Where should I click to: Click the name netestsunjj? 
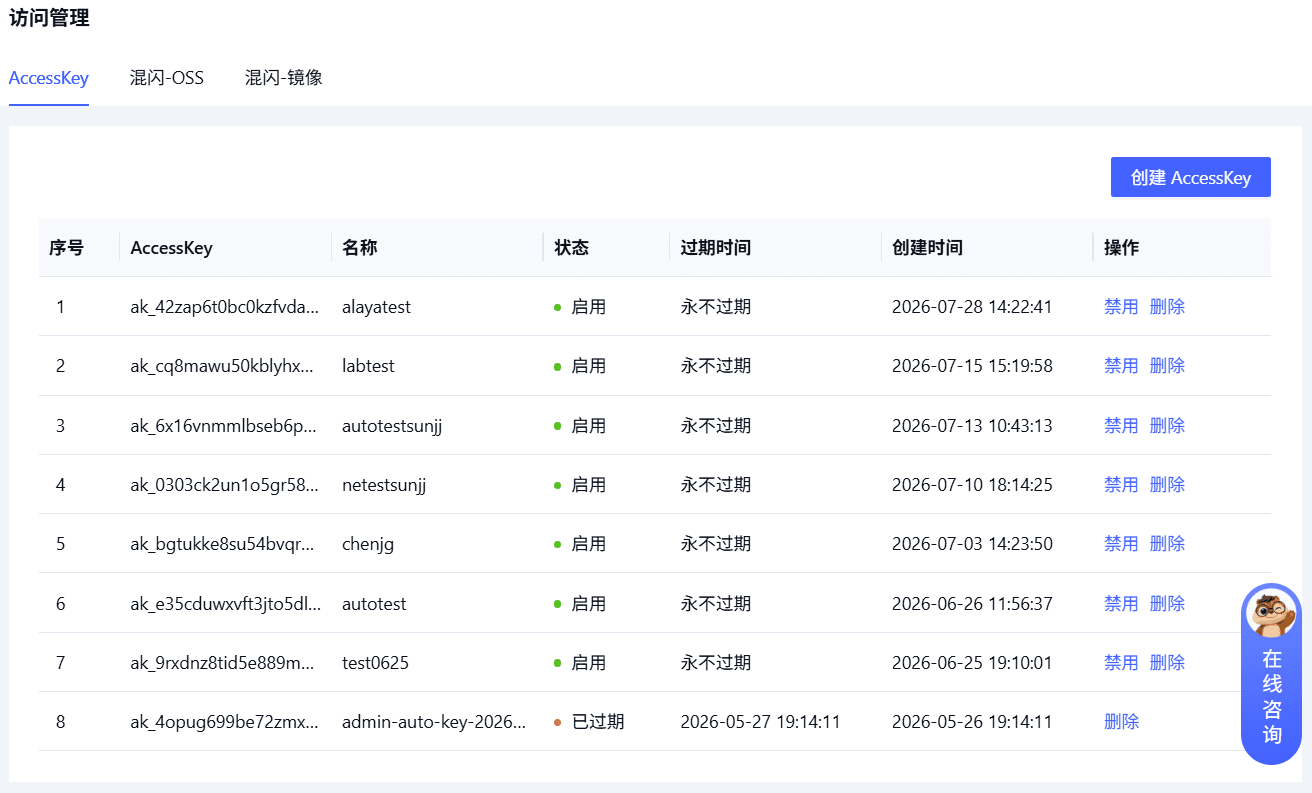tap(384, 485)
